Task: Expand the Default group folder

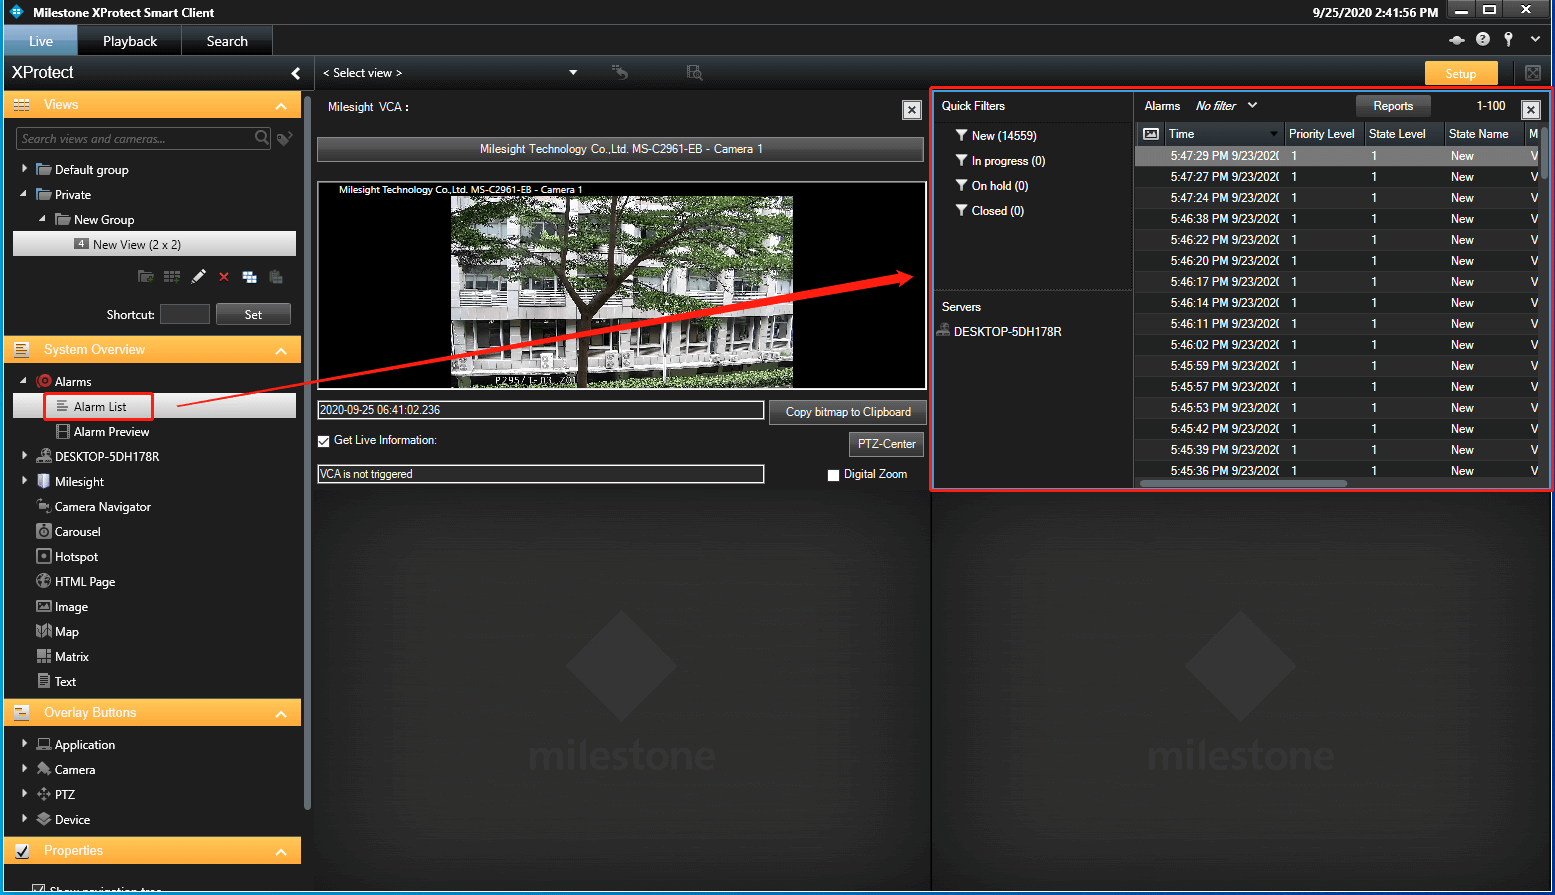Action: (x=24, y=169)
